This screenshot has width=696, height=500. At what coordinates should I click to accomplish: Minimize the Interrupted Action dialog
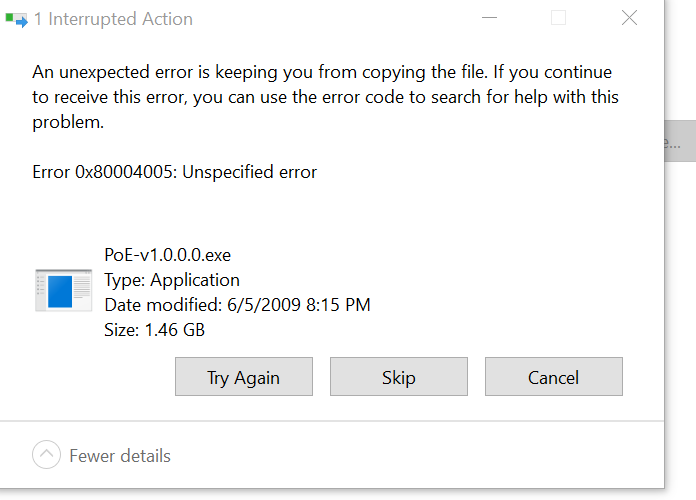tap(490, 18)
